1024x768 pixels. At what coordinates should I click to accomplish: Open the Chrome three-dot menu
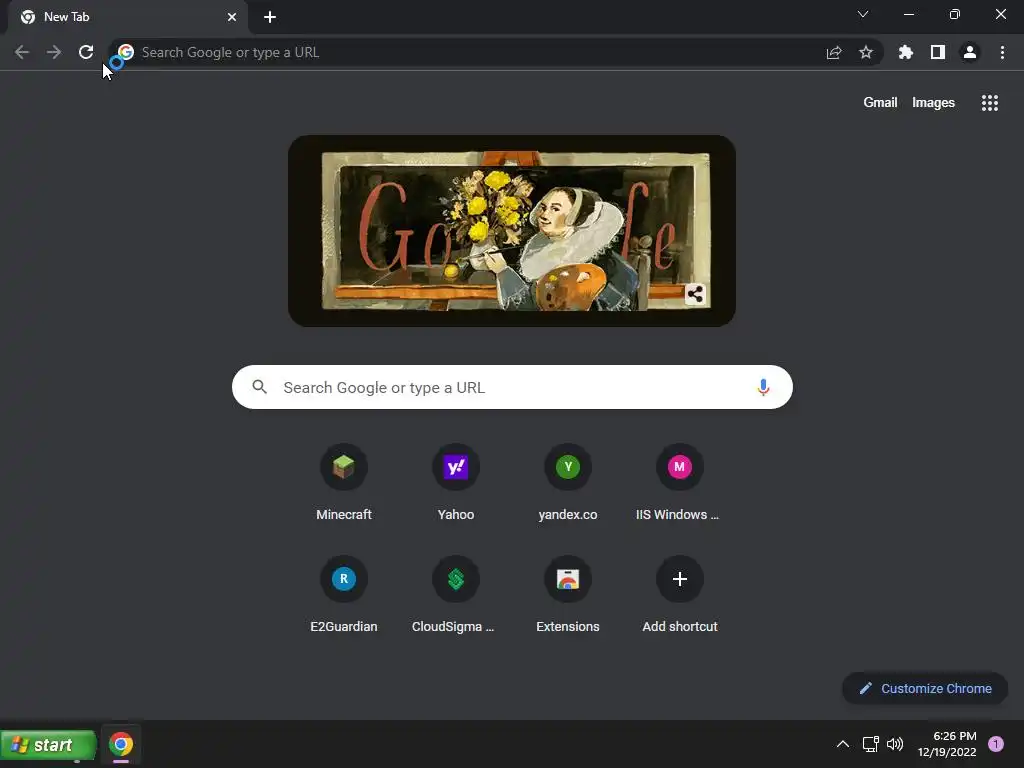[1002, 52]
